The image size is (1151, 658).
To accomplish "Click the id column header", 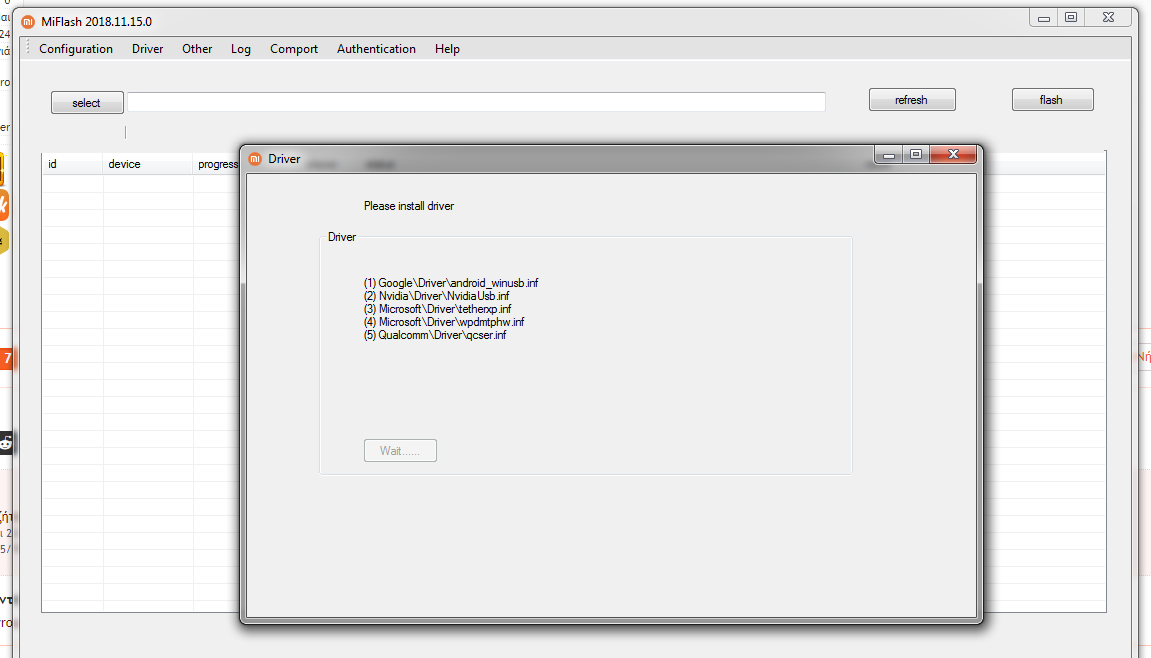I will pyautogui.click(x=72, y=164).
